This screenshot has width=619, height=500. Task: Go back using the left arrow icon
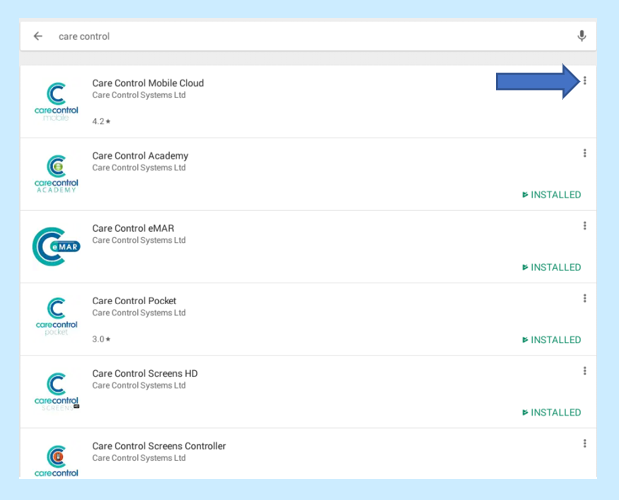click(38, 36)
